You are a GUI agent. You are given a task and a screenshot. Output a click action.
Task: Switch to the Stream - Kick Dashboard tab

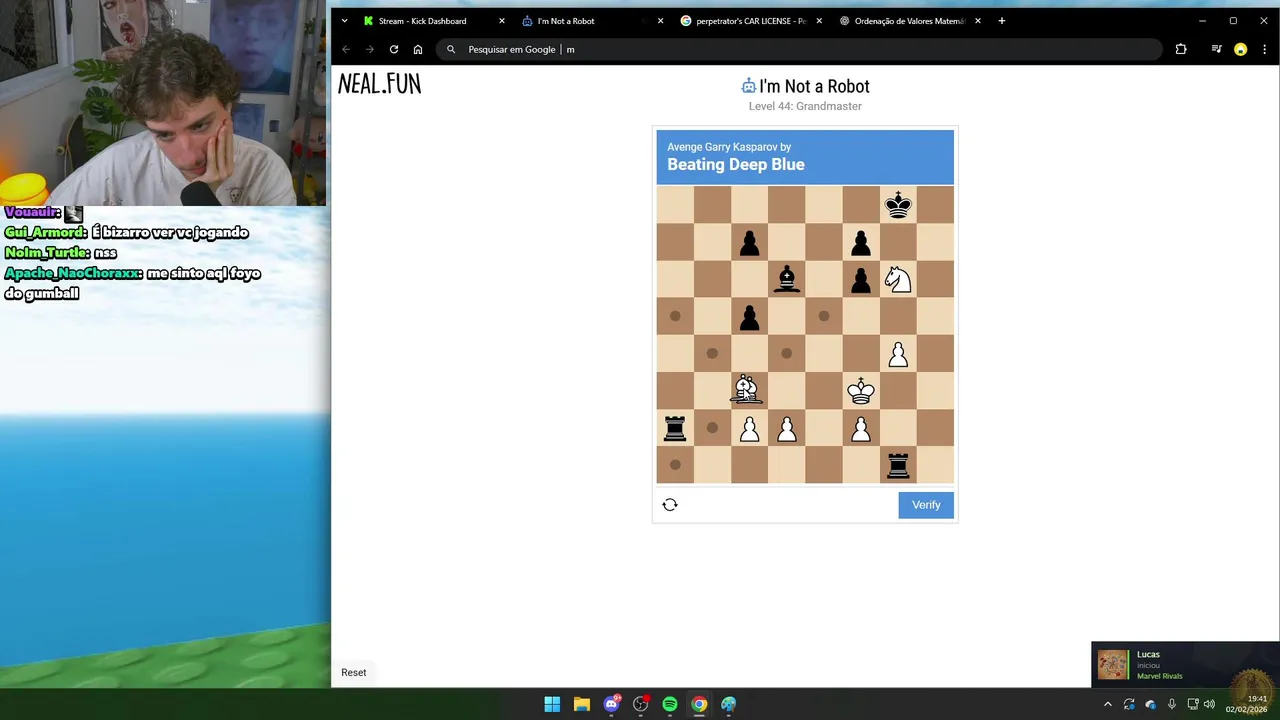point(432,21)
